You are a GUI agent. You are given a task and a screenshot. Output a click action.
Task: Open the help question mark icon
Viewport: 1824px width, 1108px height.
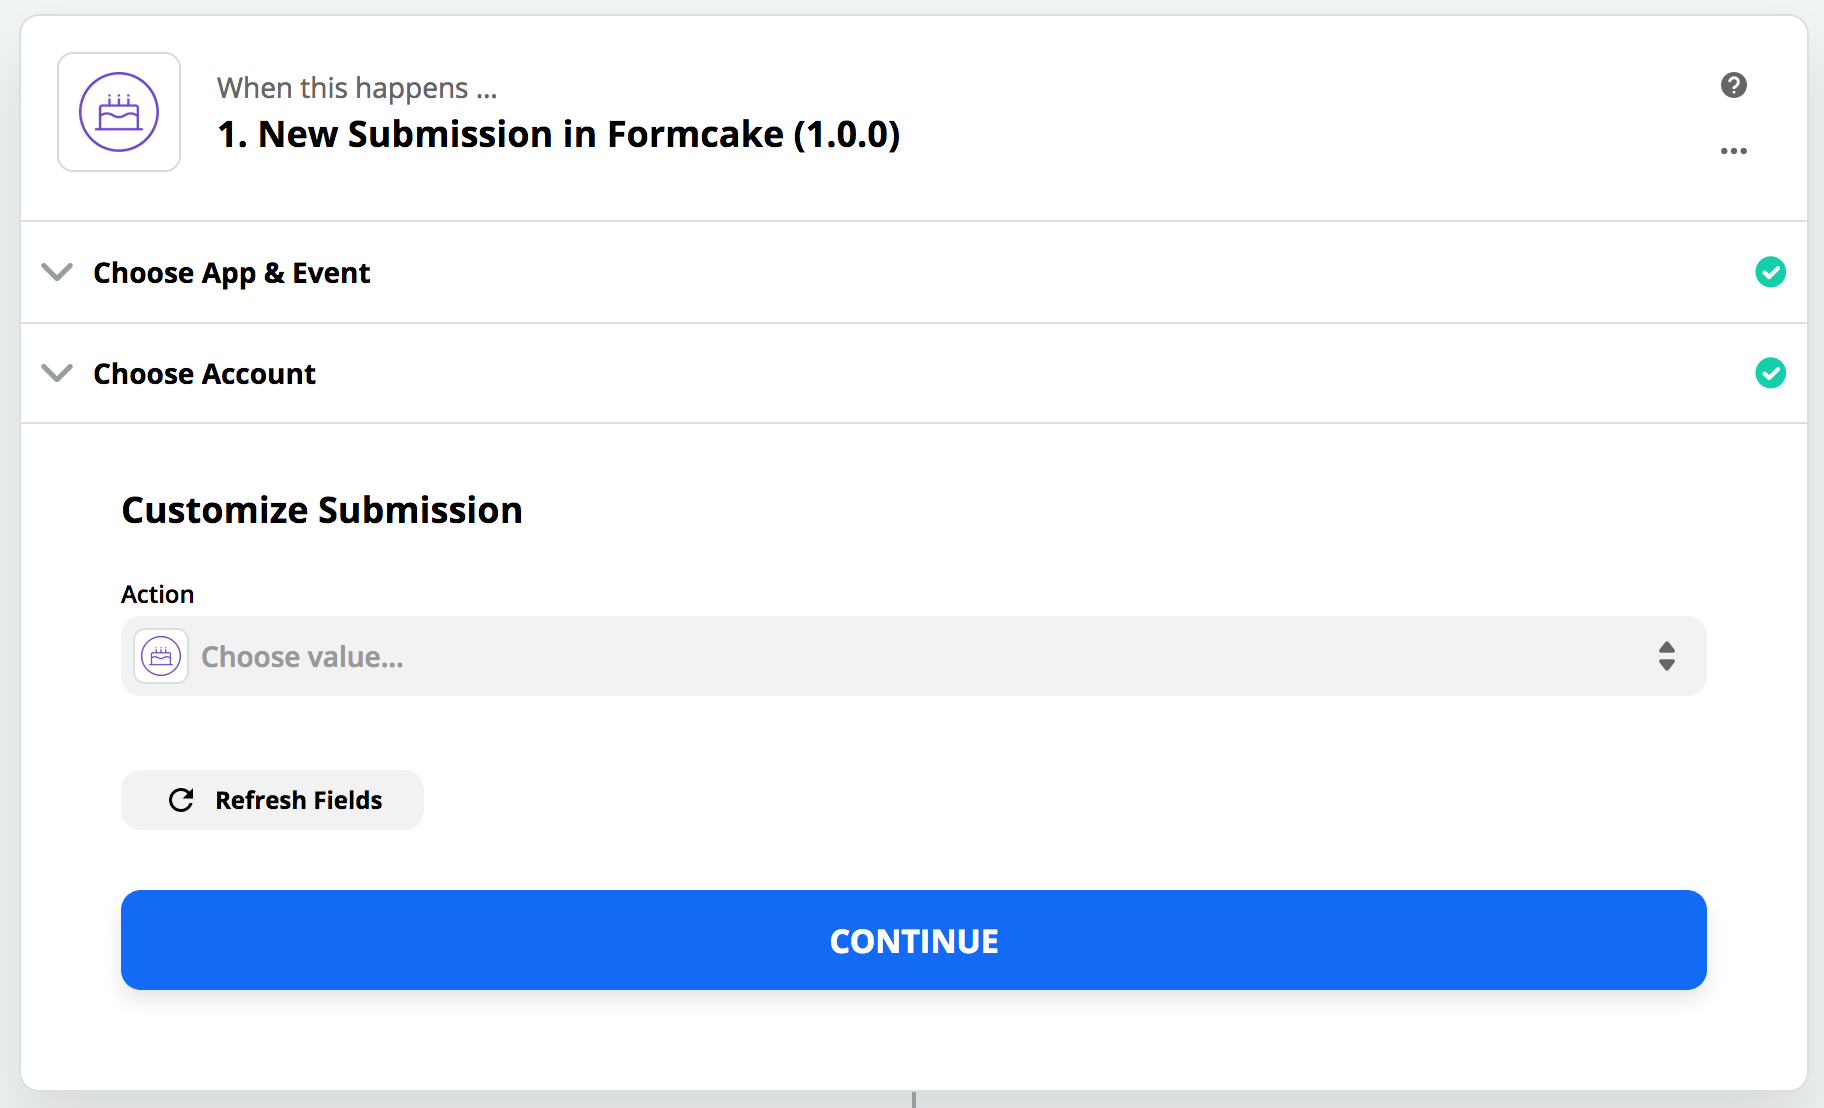(1734, 85)
